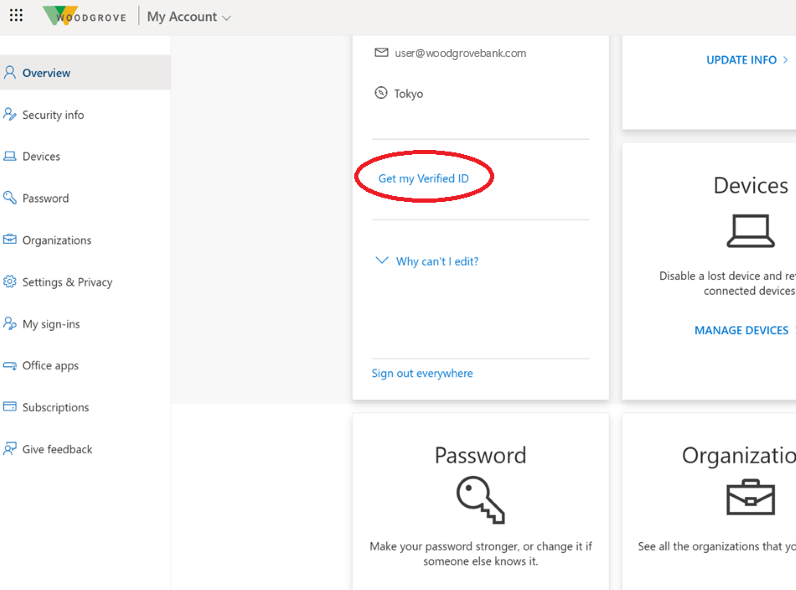
Task: Click the Settings & Privacy gear icon
Action: 10,281
